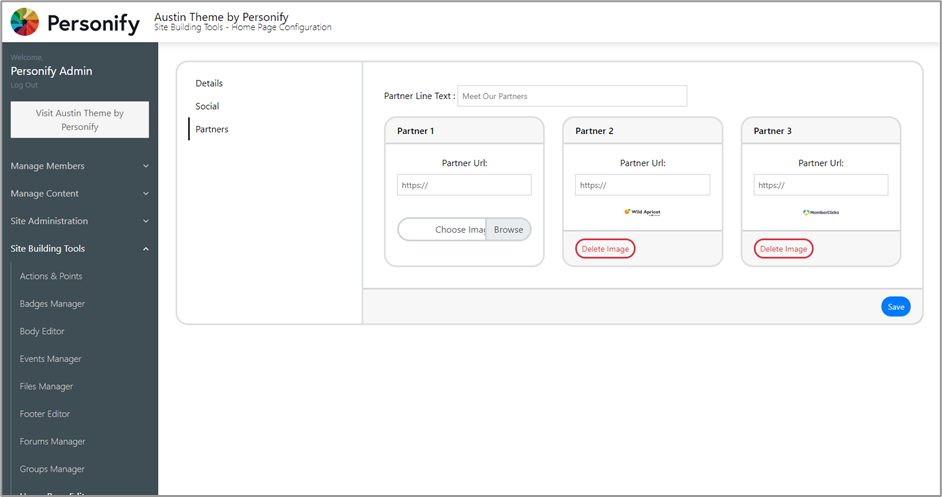Click the MemberClicks partner logo image

coord(821,212)
